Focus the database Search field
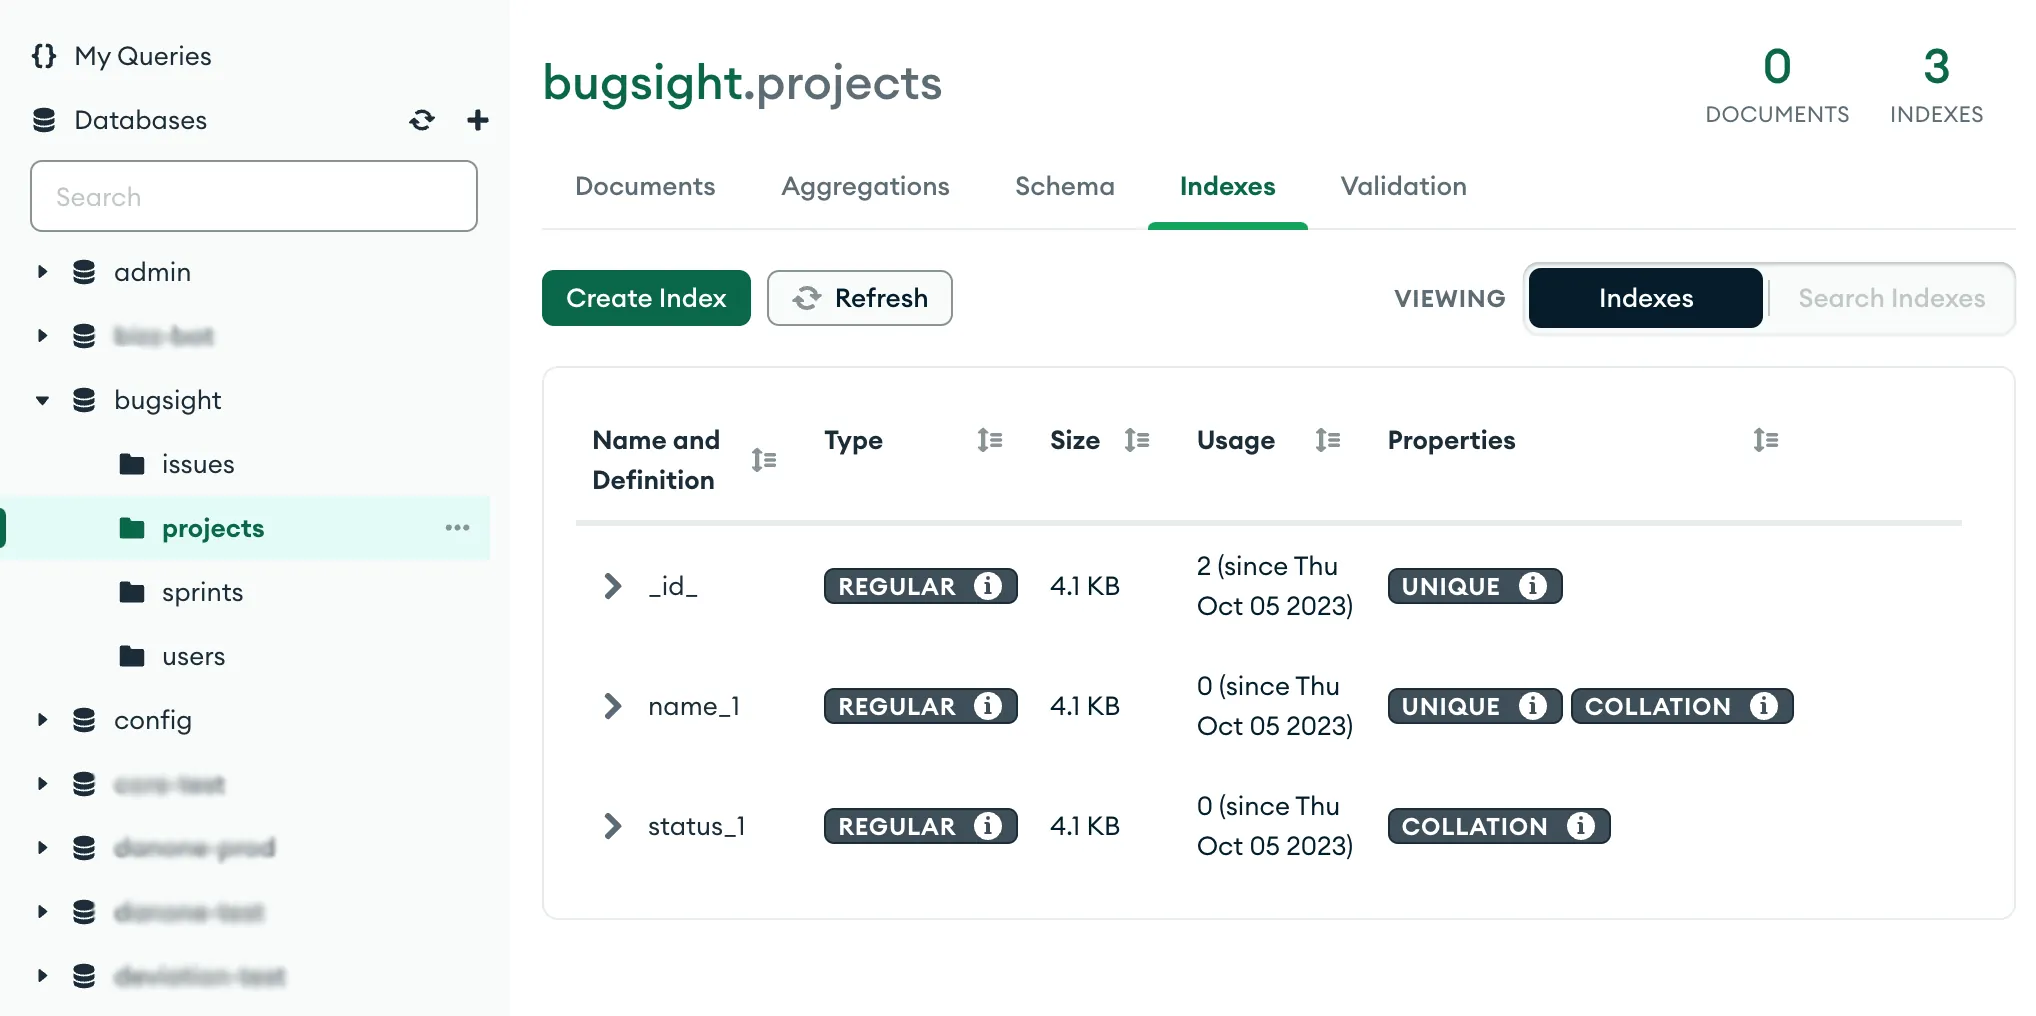This screenshot has width=2036, height=1016. 254,196
